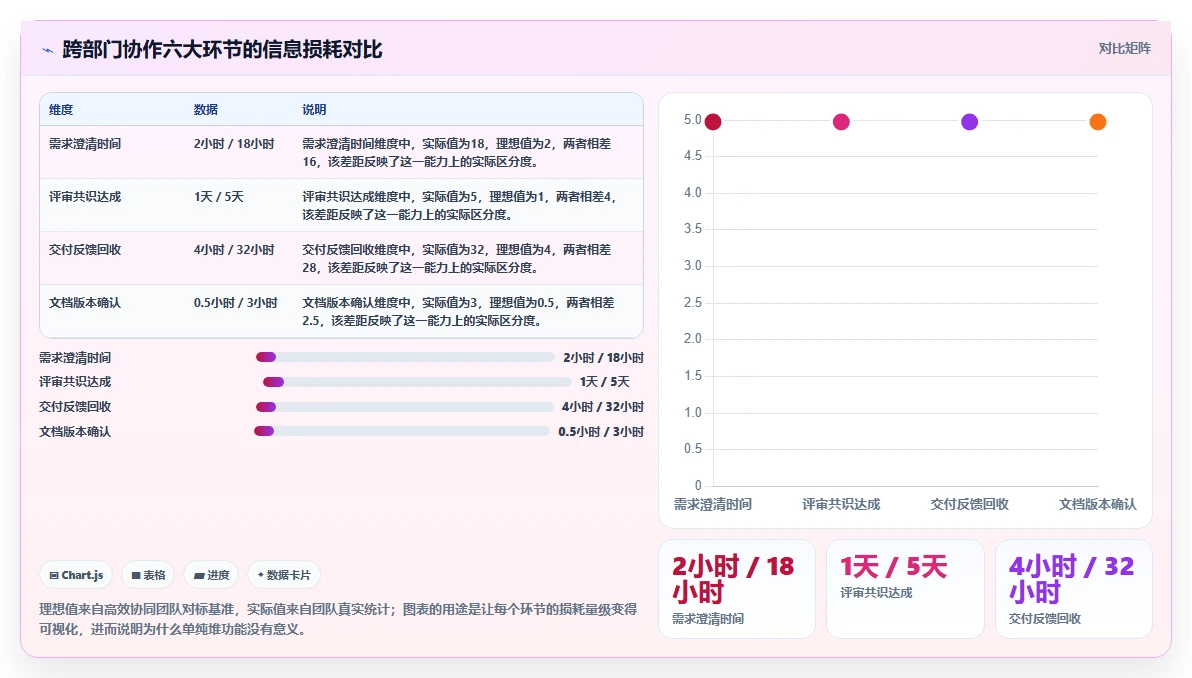Viewport: 1192px width, 678px height.
Task: Open the pink 1天 / 5天 data card
Action: [x=905, y=589]
